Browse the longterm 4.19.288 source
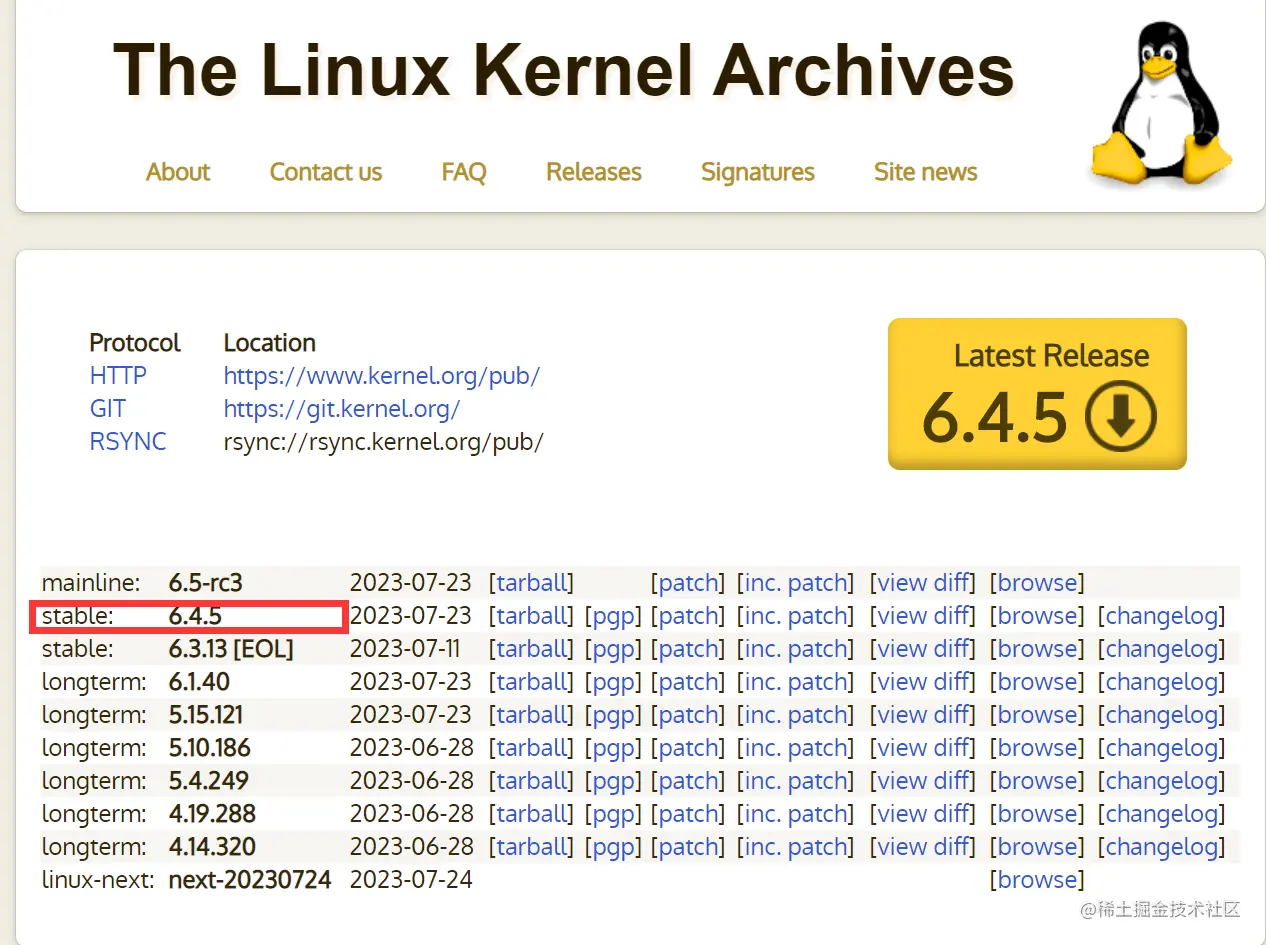 point(1037,814)
